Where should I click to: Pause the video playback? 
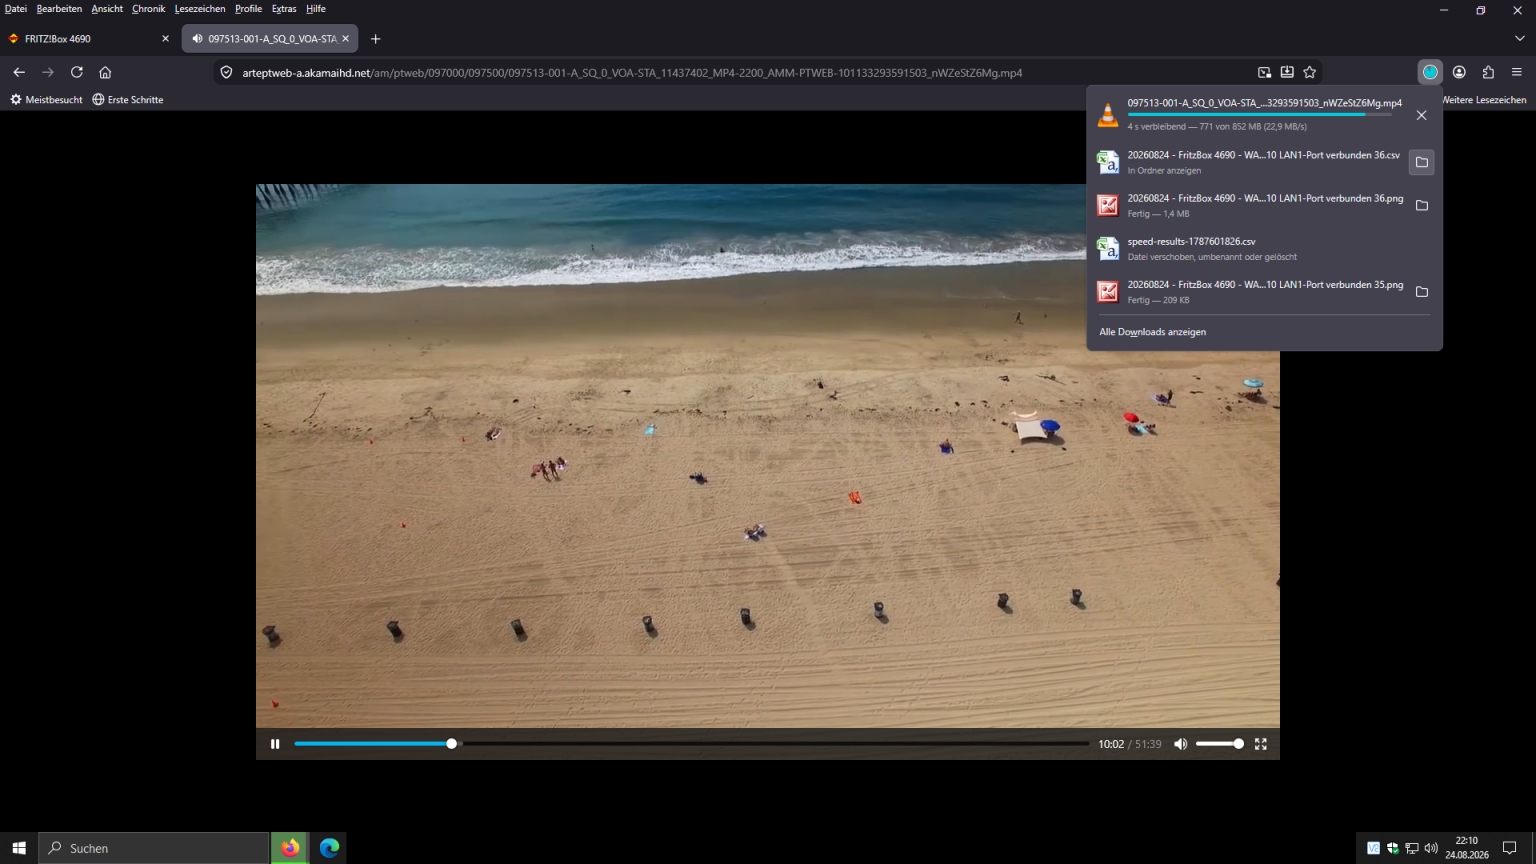click(275, 744)
